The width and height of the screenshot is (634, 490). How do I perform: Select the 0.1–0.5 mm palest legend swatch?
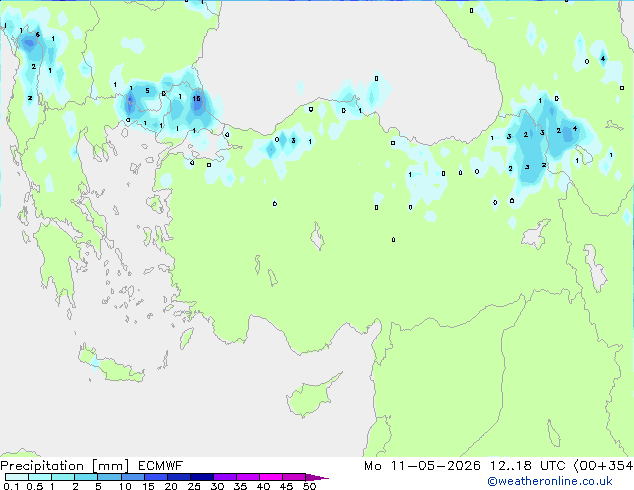[x=17, y=477]
